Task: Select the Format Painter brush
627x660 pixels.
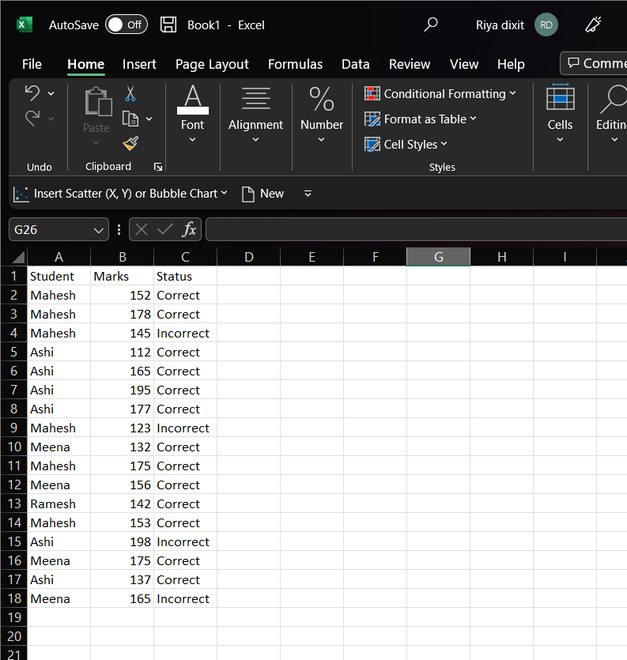Action: (130, 143)
